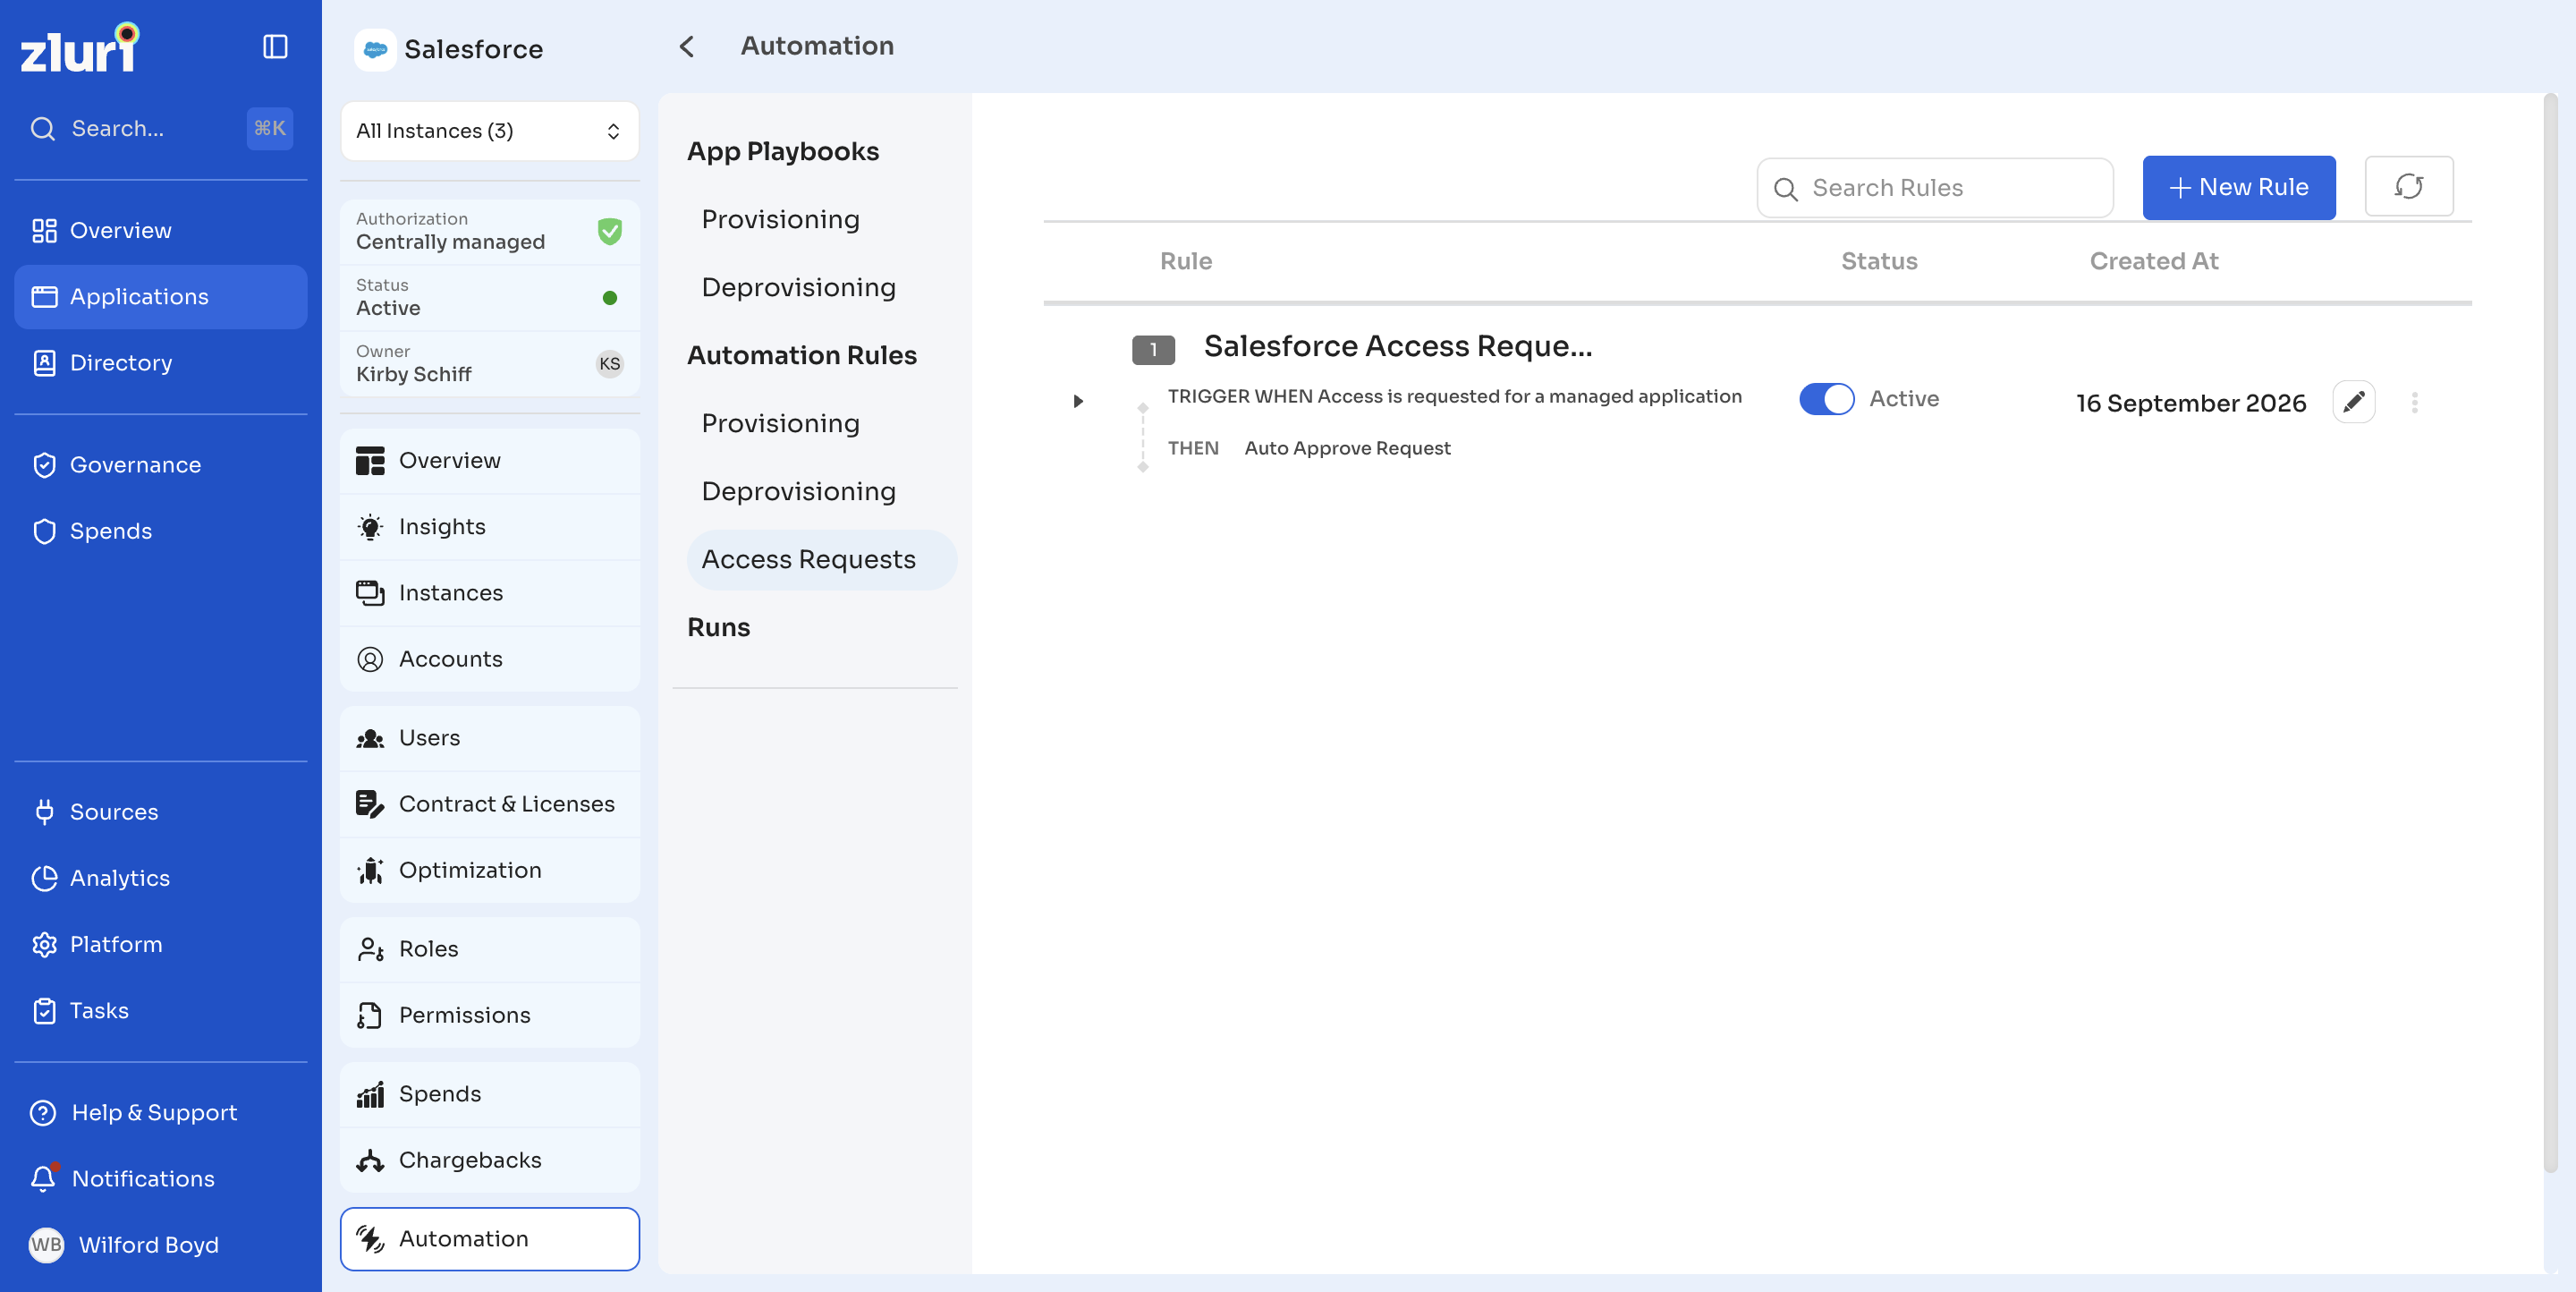Open the All Instances (3) dropdown

489,131
